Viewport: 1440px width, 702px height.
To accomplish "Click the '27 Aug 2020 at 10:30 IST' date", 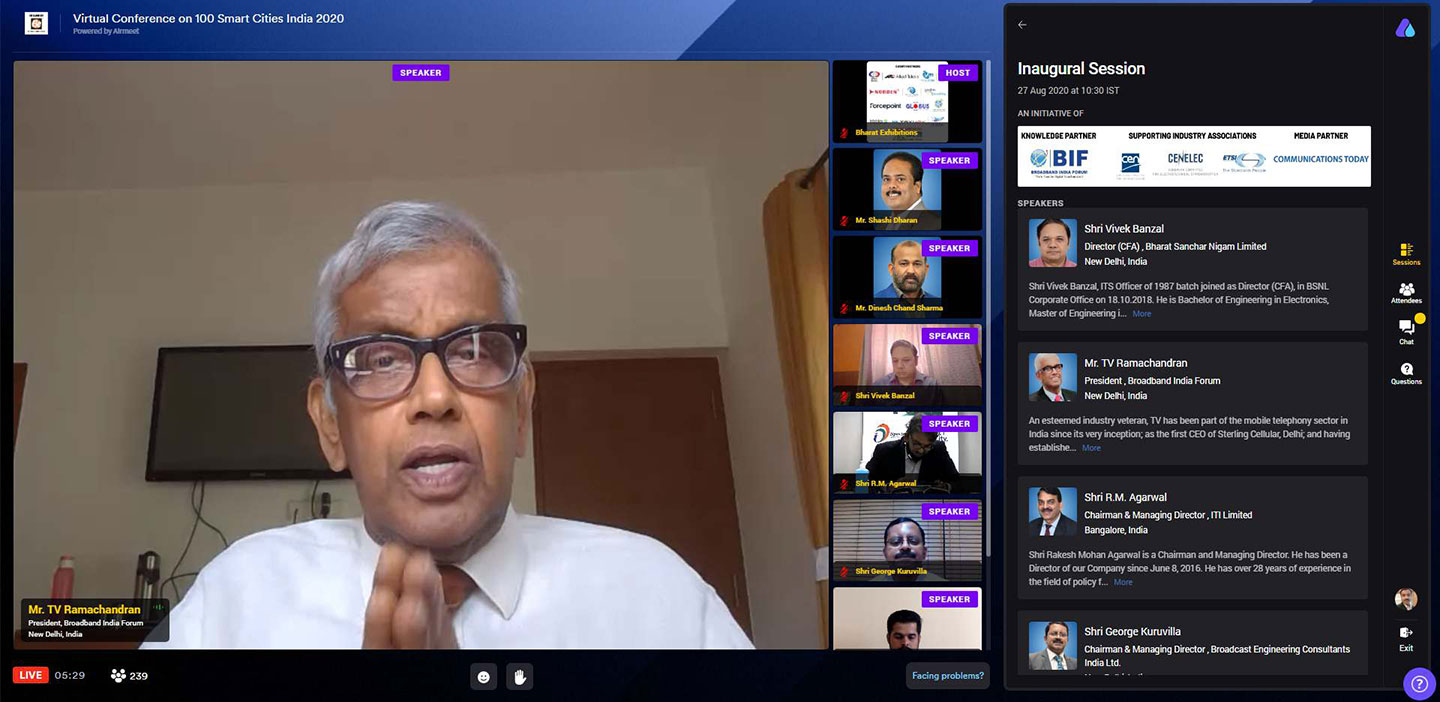I will coord(1068,91).
